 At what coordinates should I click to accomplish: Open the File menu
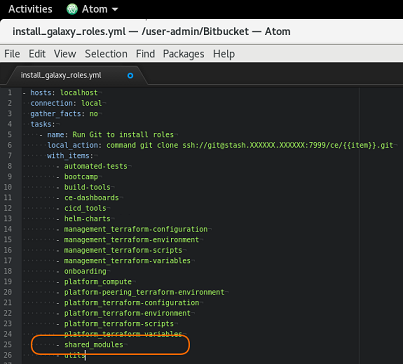click(12, 54)
